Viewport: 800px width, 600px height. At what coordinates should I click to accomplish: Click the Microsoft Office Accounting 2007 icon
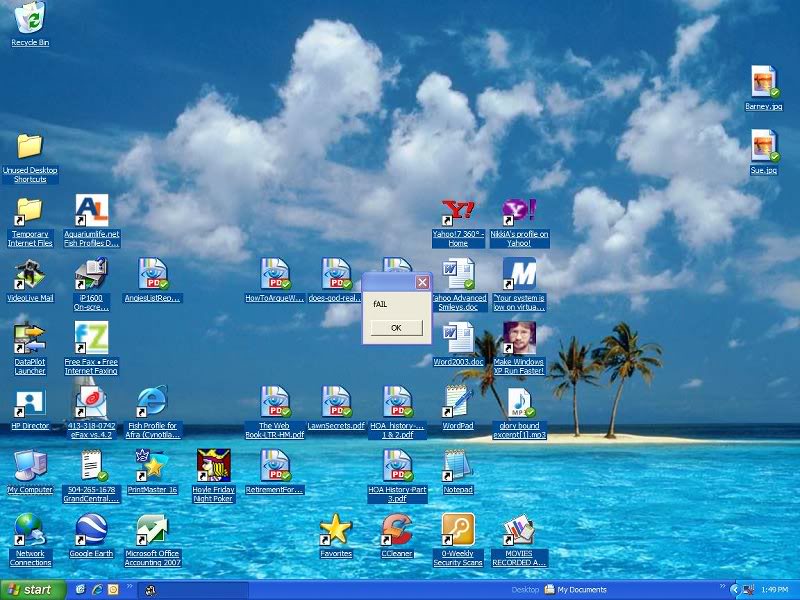[152, 530]
